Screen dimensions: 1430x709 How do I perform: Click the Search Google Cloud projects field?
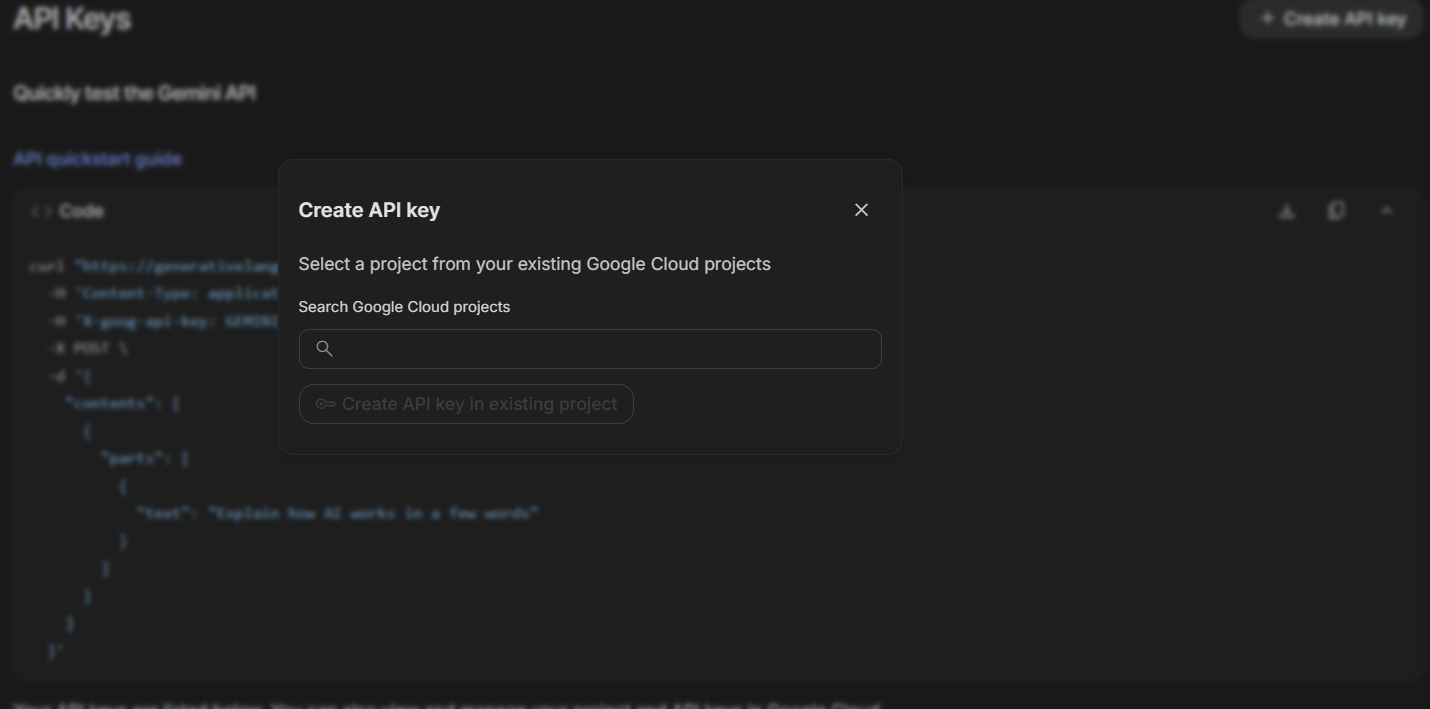click(x=590, y=349)
